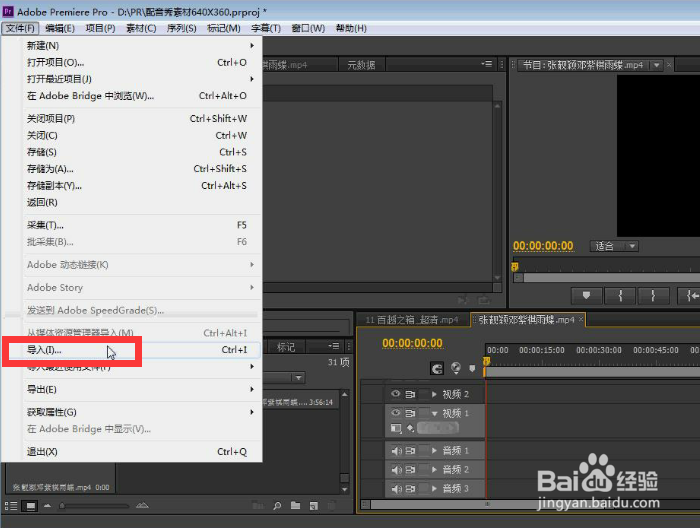
Task: Click the Set Encore chapter marker icon
Action: pos(456,368)
